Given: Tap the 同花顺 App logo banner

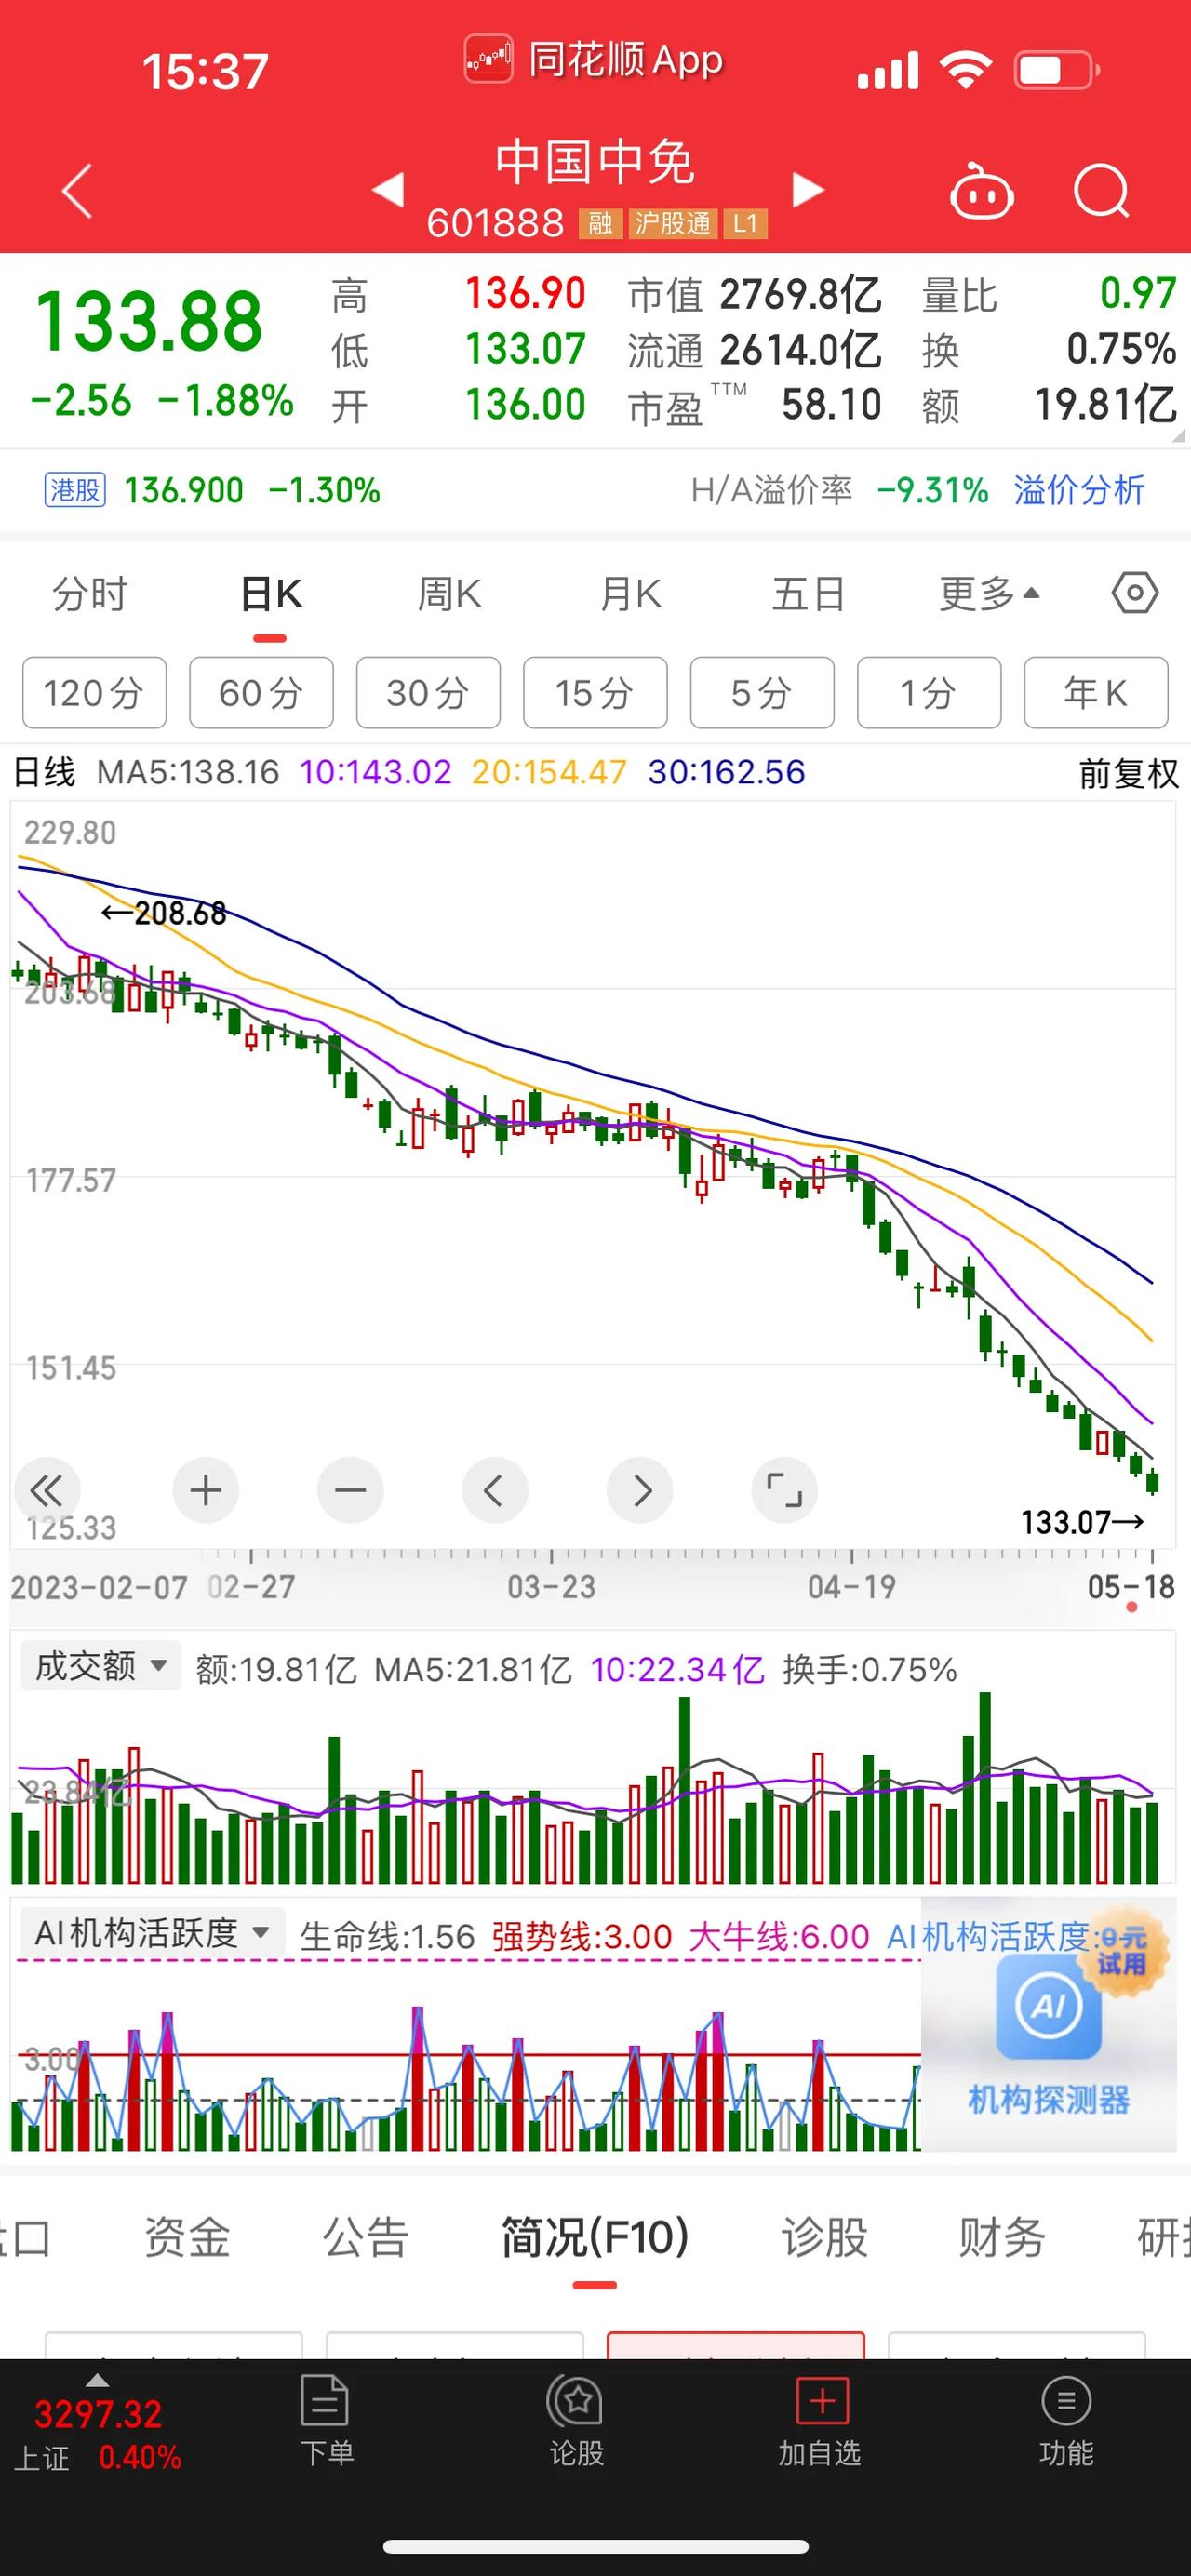Looking at the screenshot, I should (594, 59).
